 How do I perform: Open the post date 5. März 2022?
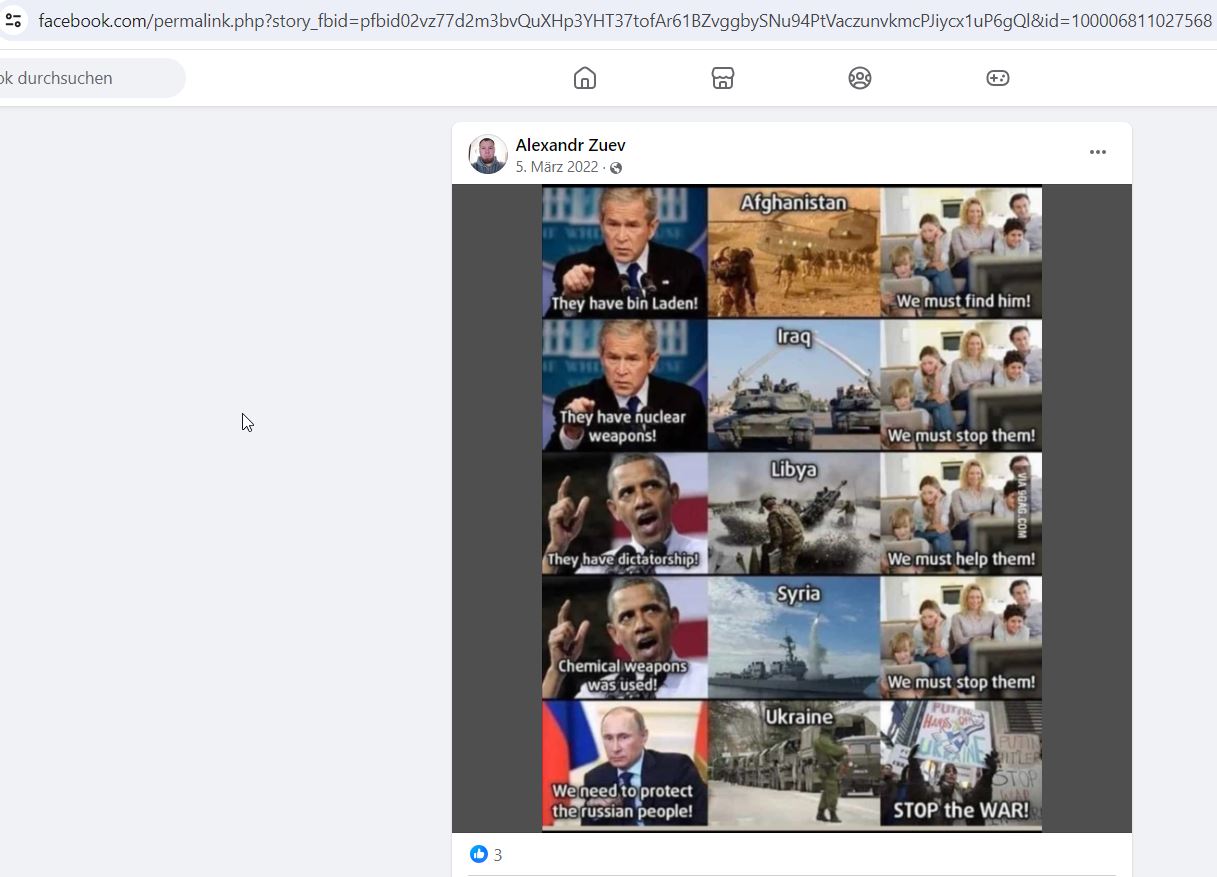click(557, 167)
